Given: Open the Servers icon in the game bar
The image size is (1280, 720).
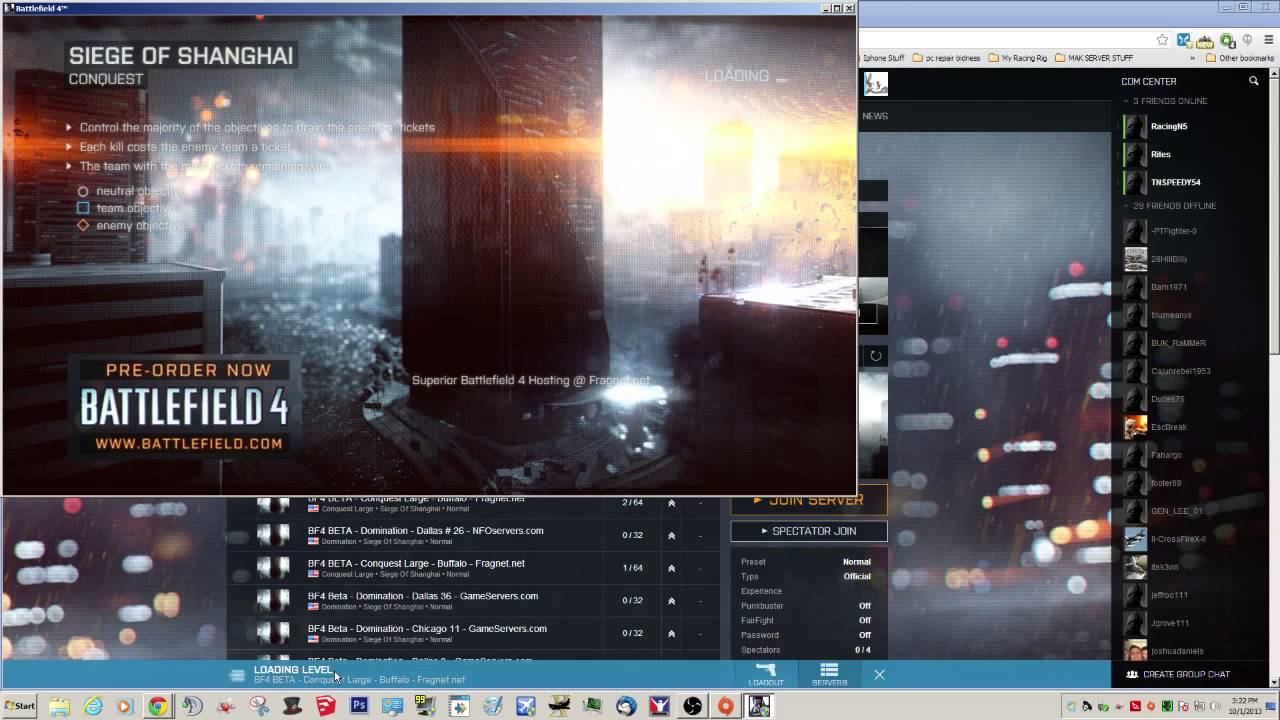Looking at the screenshot, I should tap(829, 674).
